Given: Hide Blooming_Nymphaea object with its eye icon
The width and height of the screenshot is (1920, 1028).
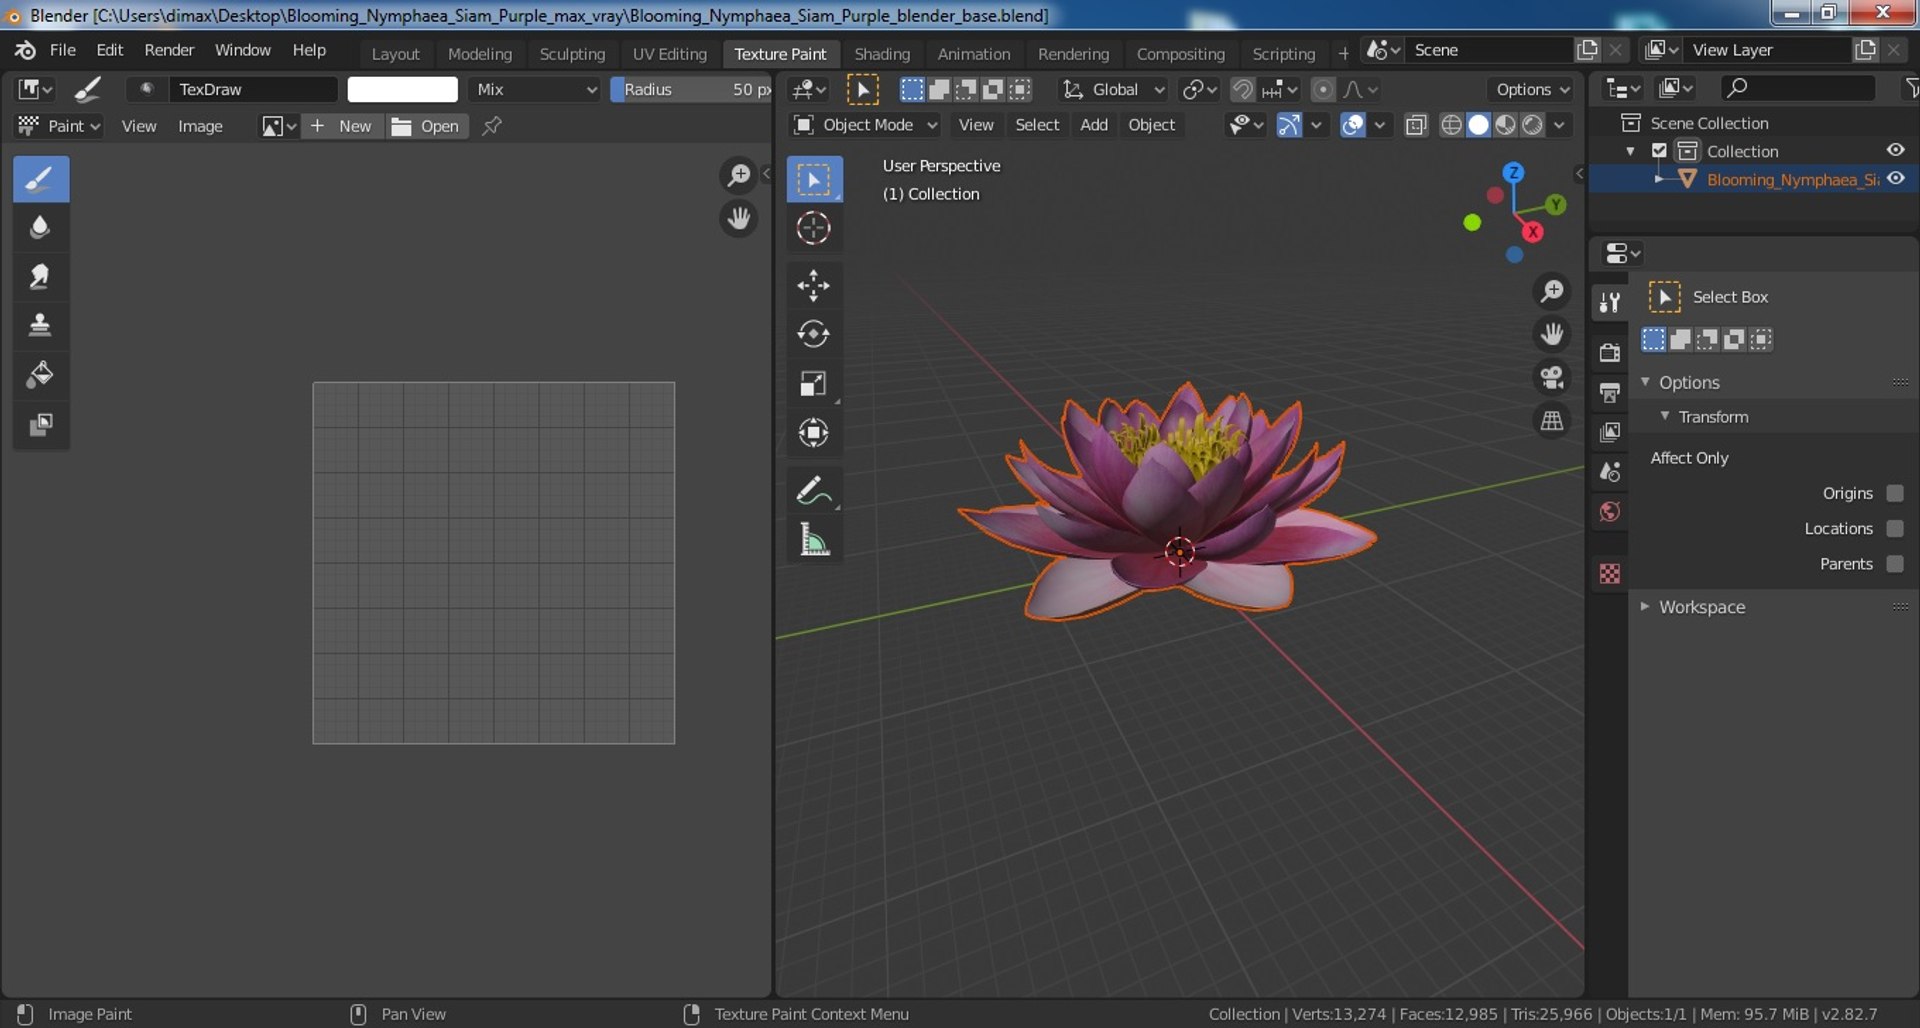Looking at the screenshot, I should [x=1895, y=179].
